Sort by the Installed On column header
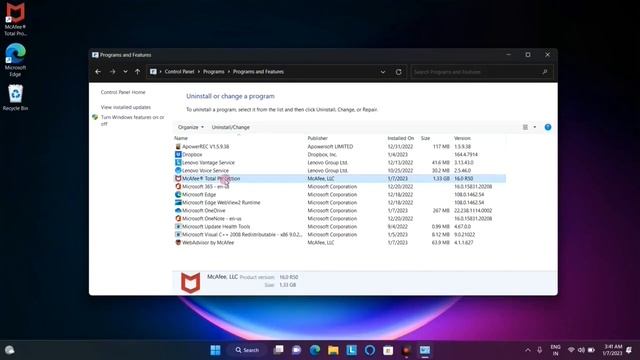This screenshot has width=640, height=360. pyautogui.click(x=400, y=138)
